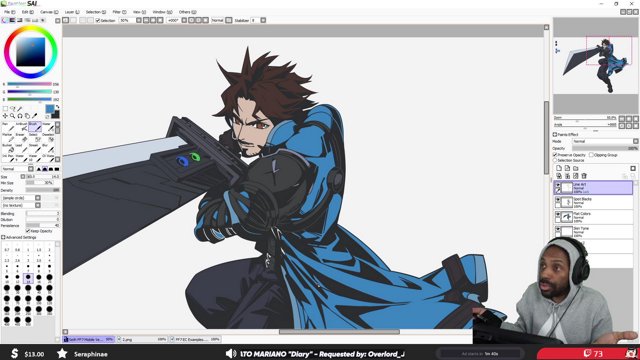Enable the Clipping Group checkbox
Viewport: 640px width, 360px height.
point(591,155)
